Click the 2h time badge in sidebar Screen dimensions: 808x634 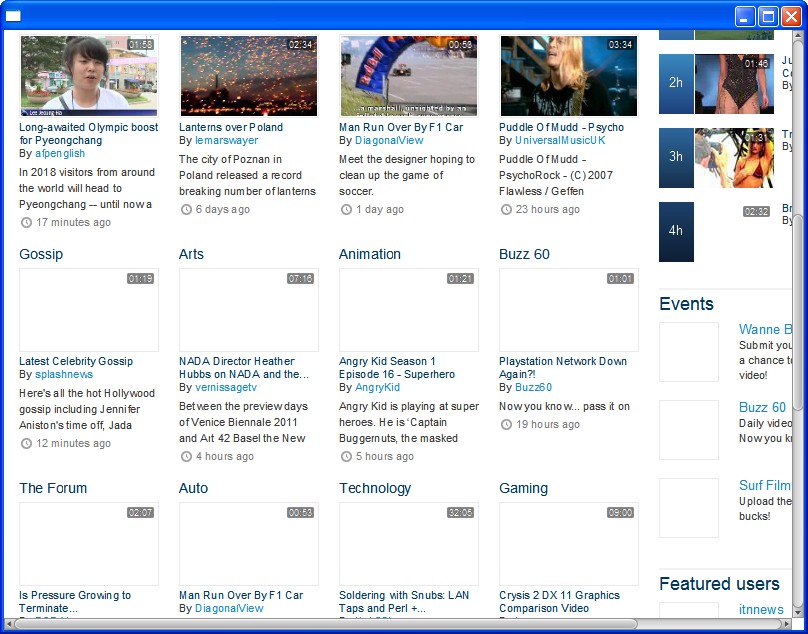click(x=676, y=83)
